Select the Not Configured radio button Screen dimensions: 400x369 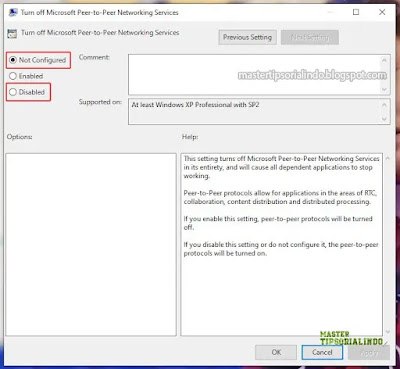(x=38, y=60)
